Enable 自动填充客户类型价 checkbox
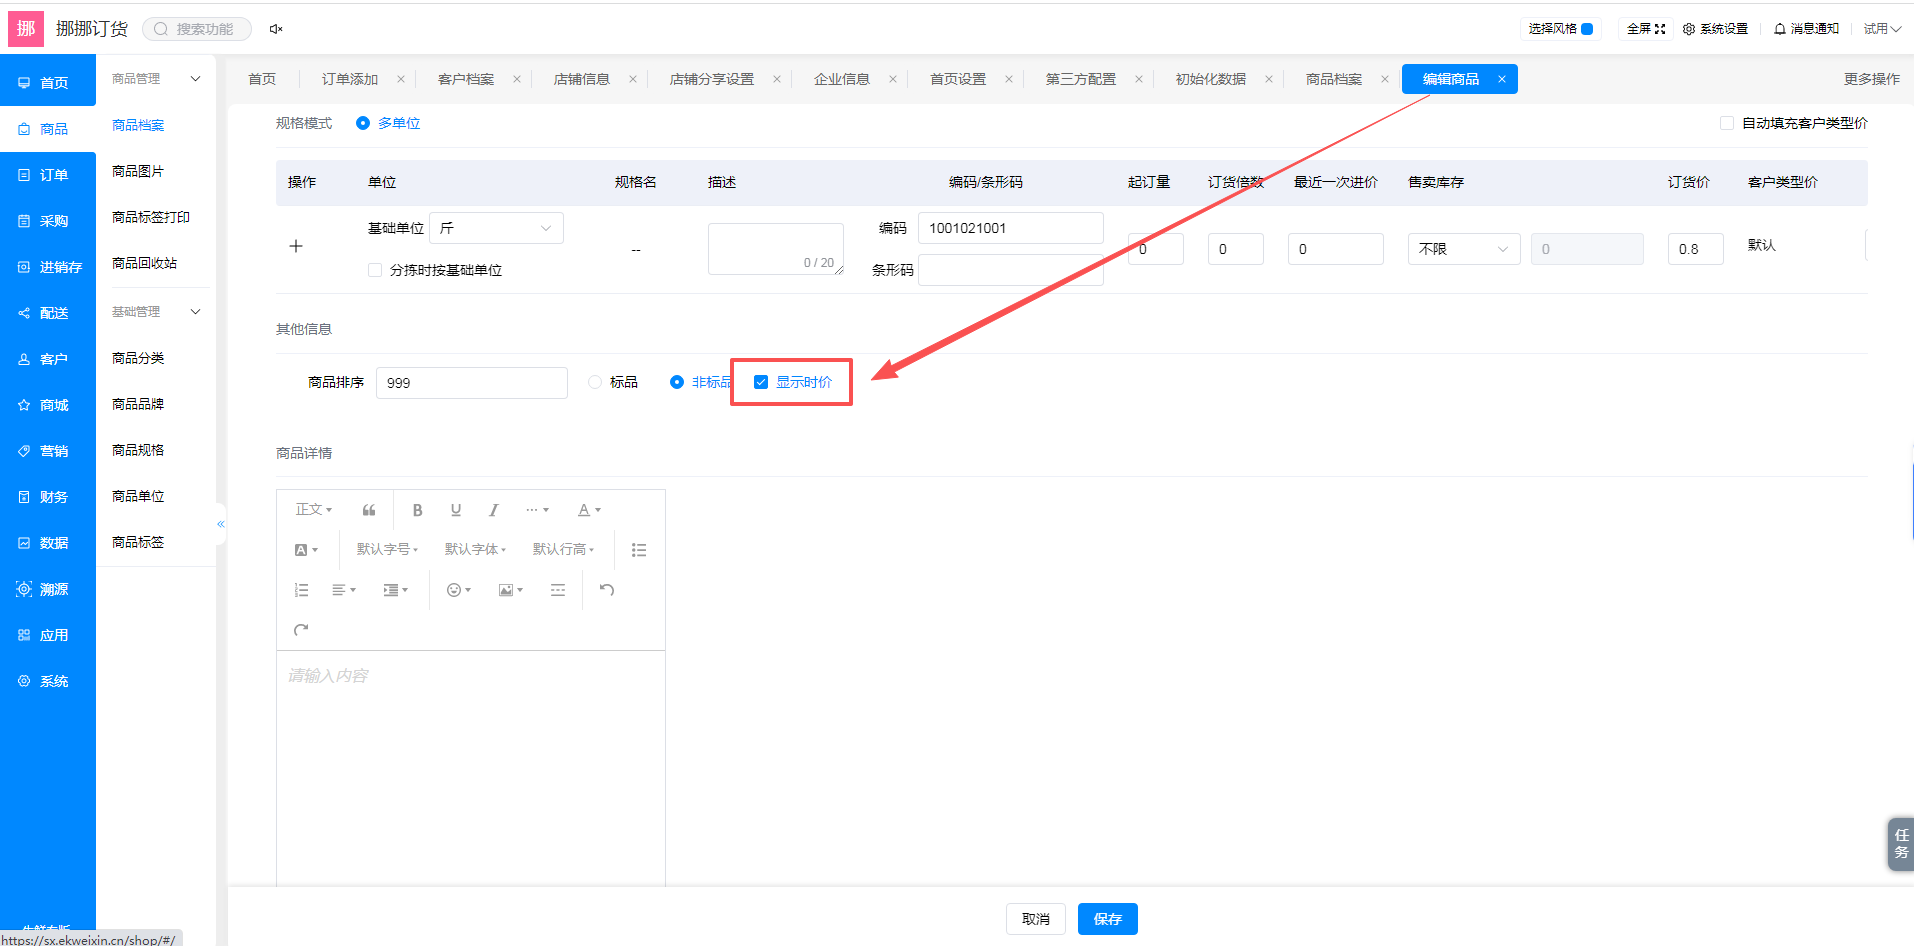The height and width of the screenshot is (946, 1914). pyautogui.click(x=1727, y=123)
